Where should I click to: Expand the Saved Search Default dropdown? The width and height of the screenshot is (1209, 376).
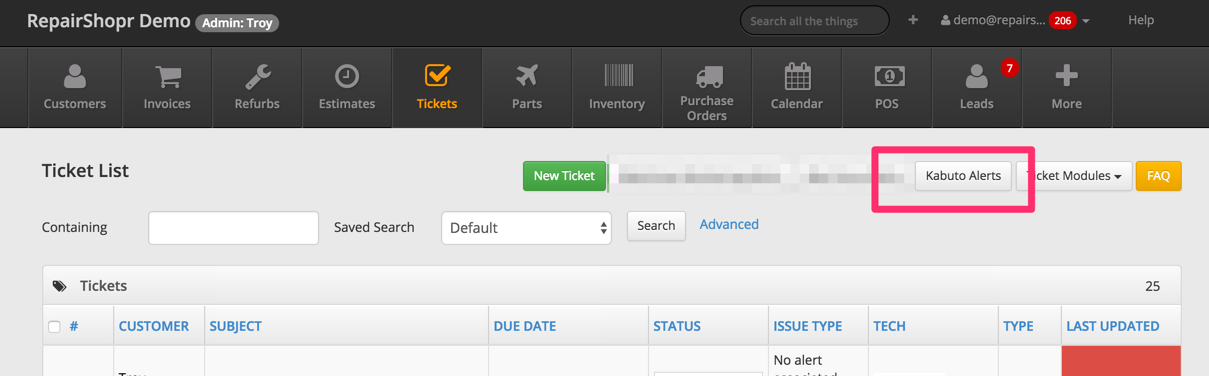(526, 228)
